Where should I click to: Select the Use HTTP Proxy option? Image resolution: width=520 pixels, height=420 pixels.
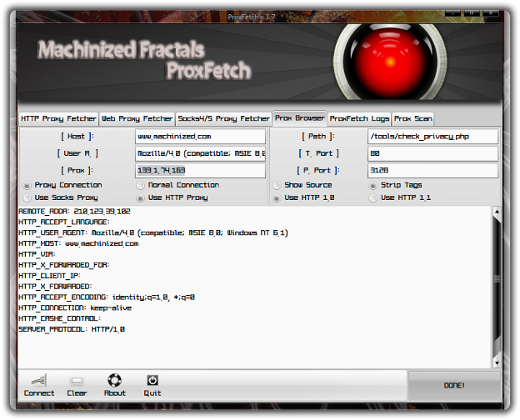[x=141, y=198]
